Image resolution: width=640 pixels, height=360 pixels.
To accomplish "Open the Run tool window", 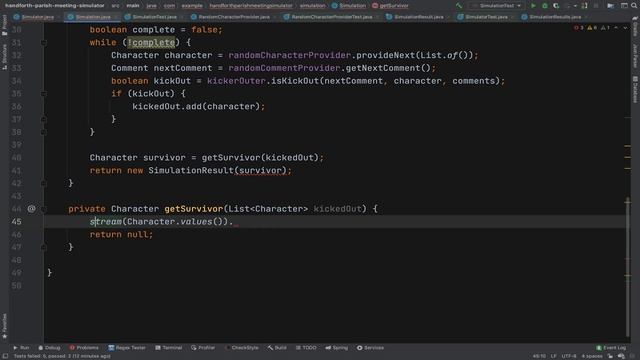I will (x=21, y=348).
